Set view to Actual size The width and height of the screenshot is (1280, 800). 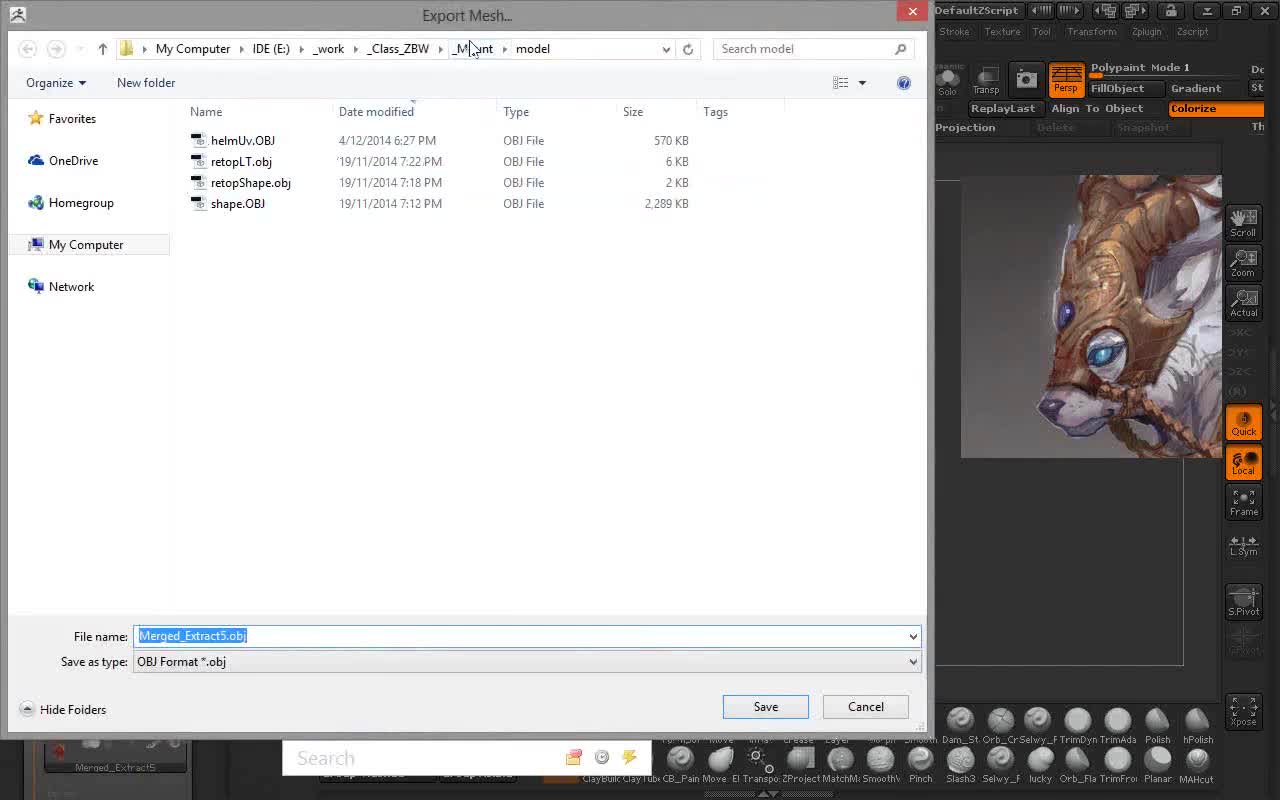(1243, 302)
